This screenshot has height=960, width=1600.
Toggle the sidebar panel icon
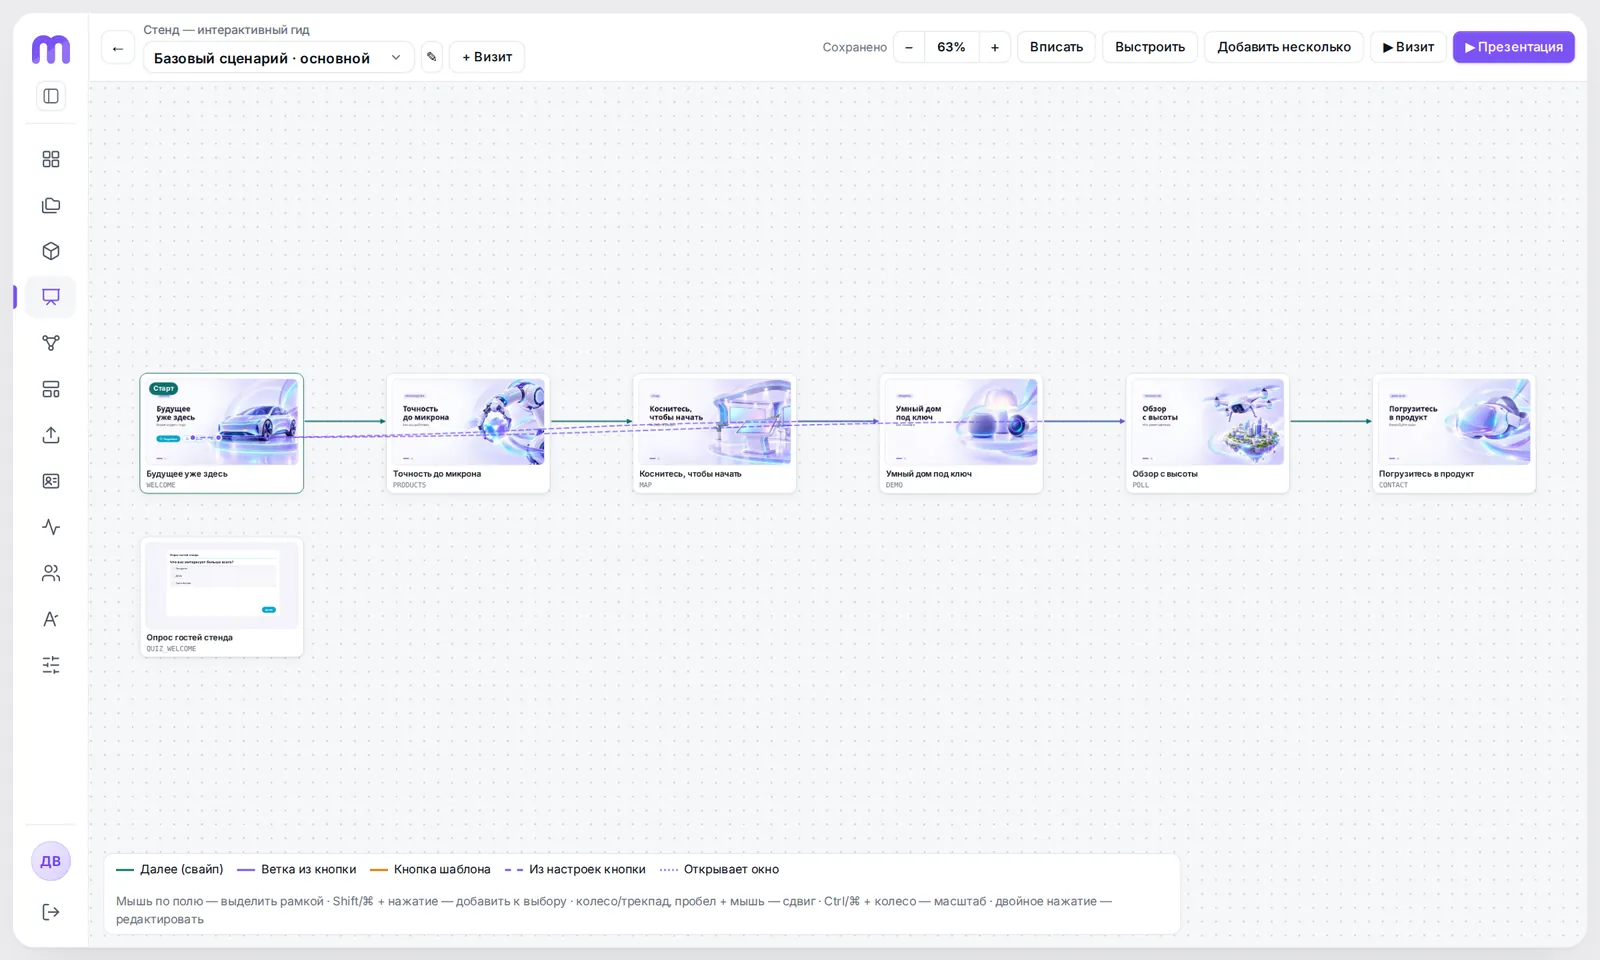51,96
